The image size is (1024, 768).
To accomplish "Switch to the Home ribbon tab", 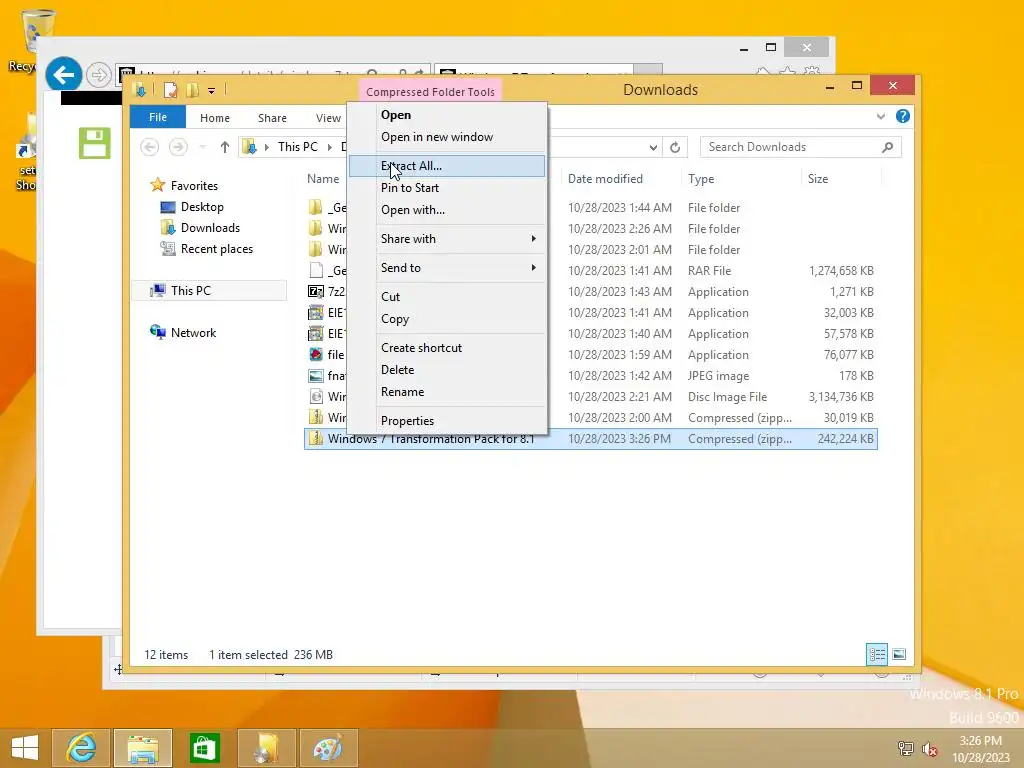I will click(215, 118).
